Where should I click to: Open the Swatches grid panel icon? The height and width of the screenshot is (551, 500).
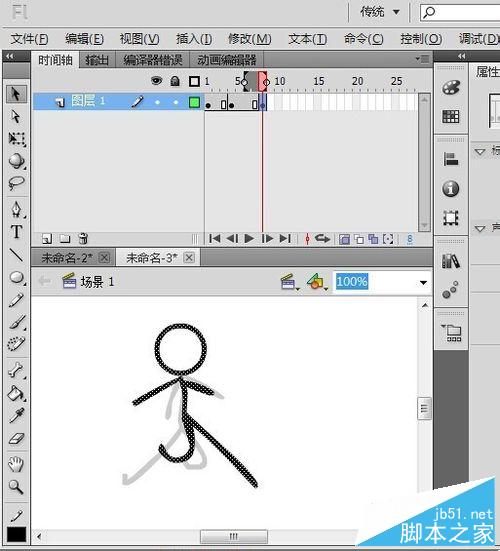[451, 116]
